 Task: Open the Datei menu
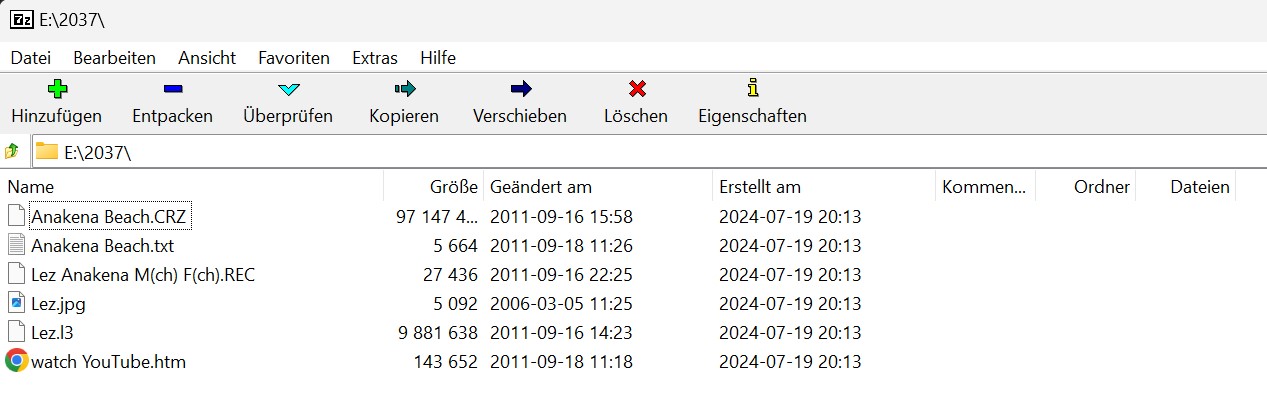[x=30, y=57]
